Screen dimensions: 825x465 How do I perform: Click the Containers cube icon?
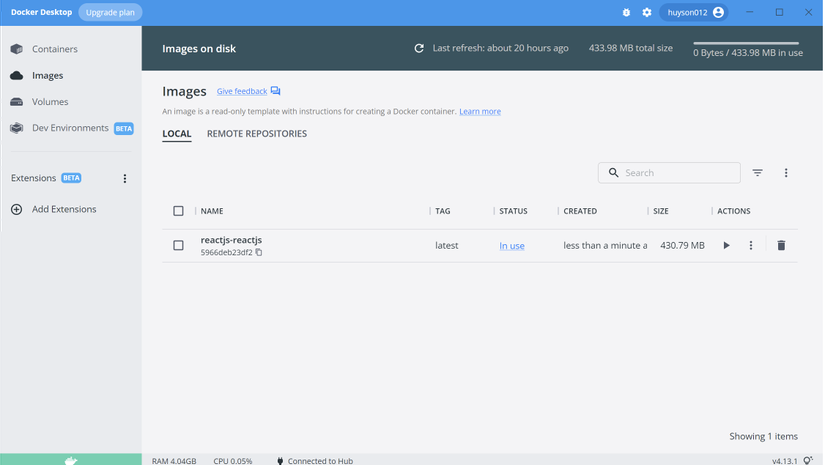pos(16,49)
